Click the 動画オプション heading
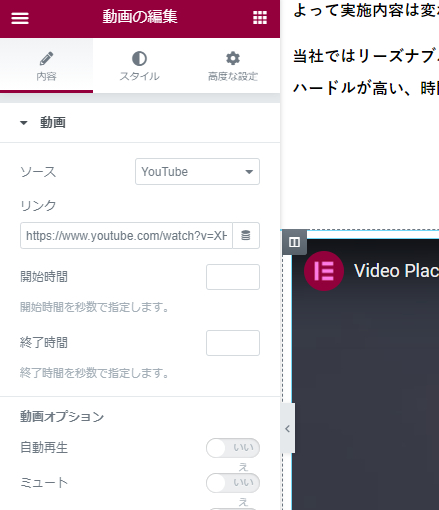 pyautogui.click(x=62, y=417)
